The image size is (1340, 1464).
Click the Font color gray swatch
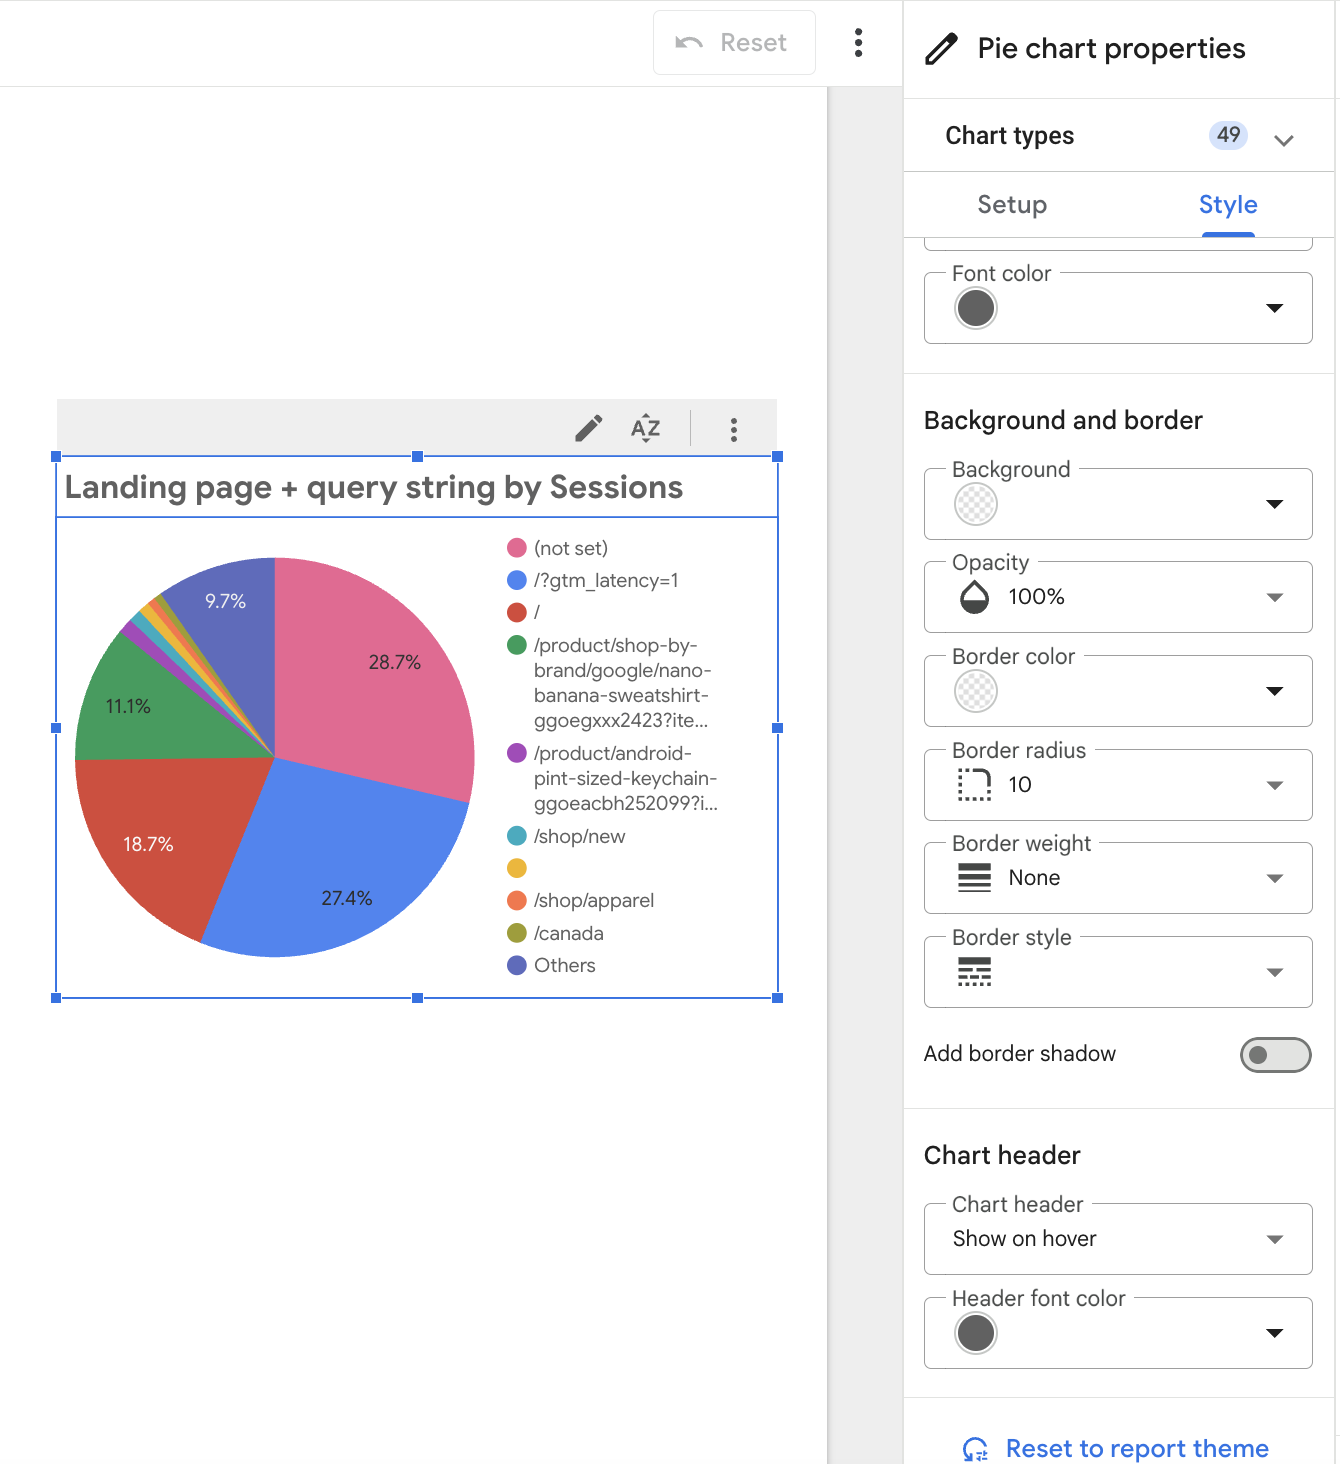click(976, 308)
